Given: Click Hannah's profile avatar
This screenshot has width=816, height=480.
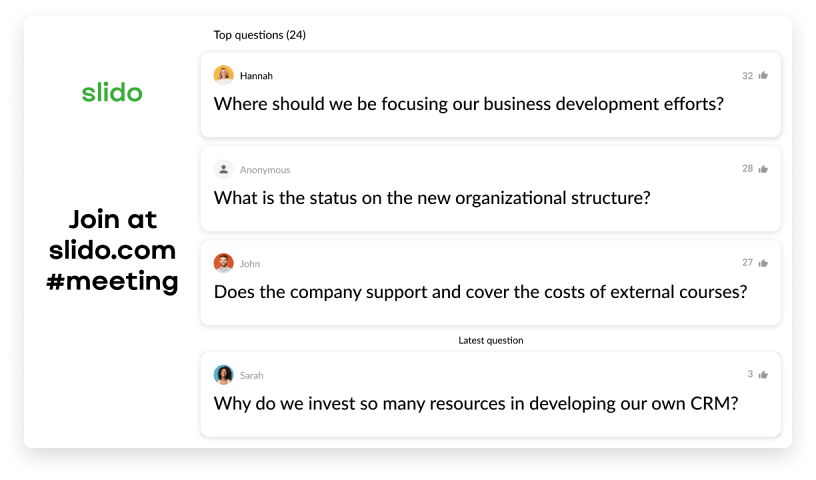Looking at the screenshot, I should [224, 75].
